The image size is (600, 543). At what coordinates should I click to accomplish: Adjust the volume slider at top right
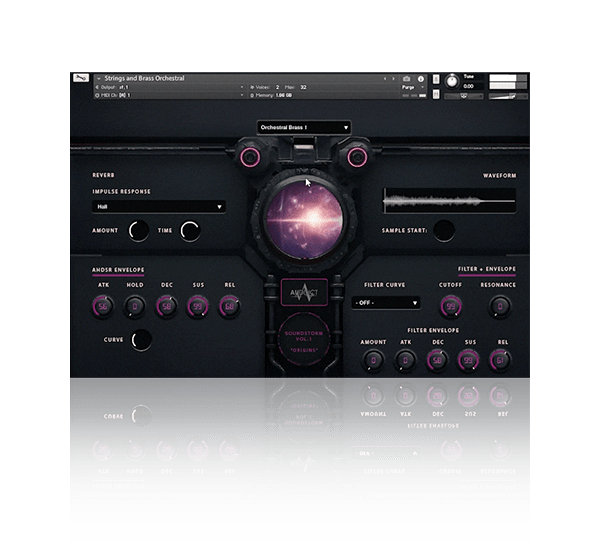pos(507,96)
